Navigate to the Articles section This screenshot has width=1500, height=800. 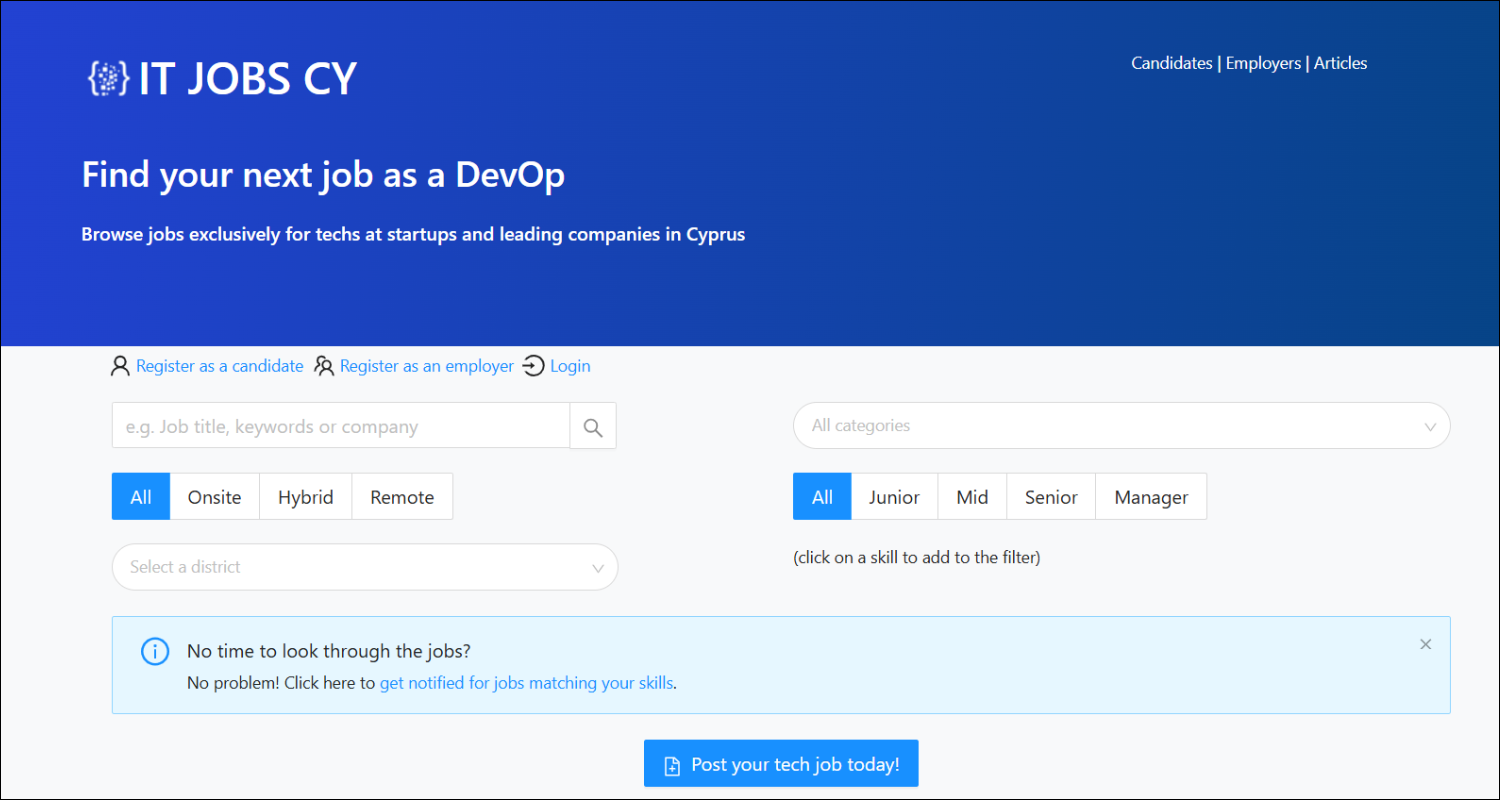point(1340,63)
